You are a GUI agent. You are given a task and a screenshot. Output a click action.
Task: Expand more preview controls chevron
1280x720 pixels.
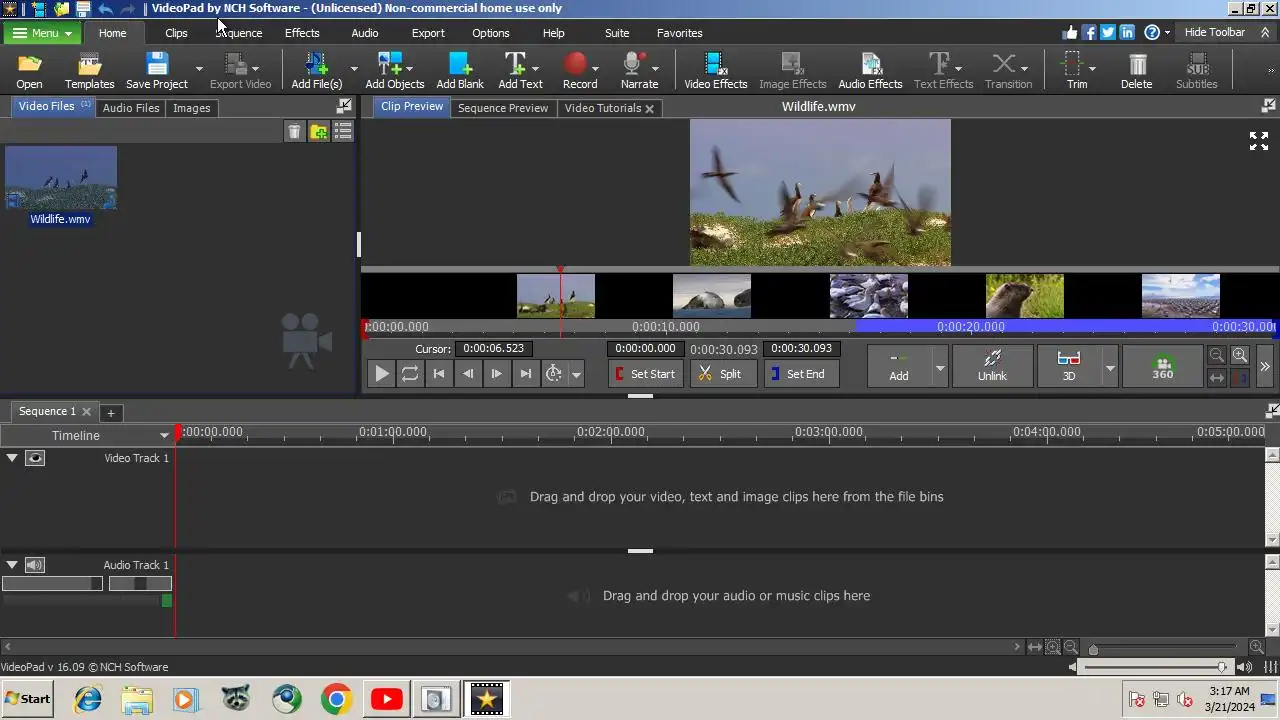1265,367
